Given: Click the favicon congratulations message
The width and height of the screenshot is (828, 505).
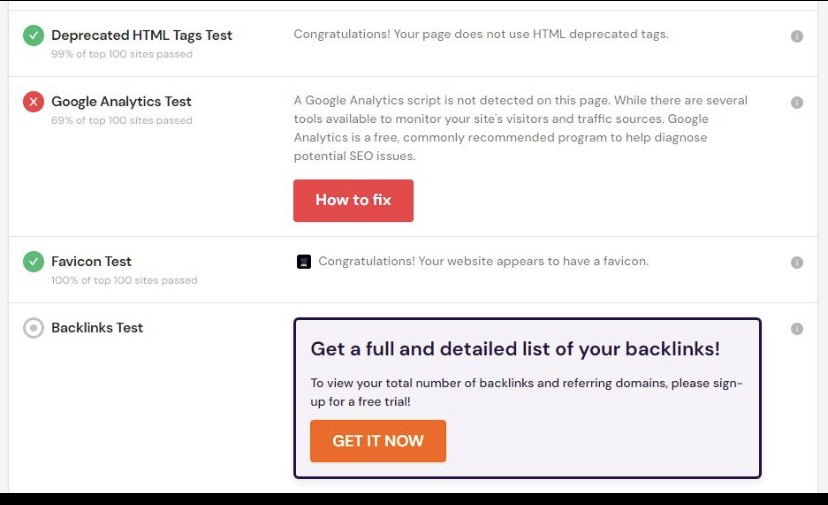Looking at the screenshot, I should tap(483, 261).
